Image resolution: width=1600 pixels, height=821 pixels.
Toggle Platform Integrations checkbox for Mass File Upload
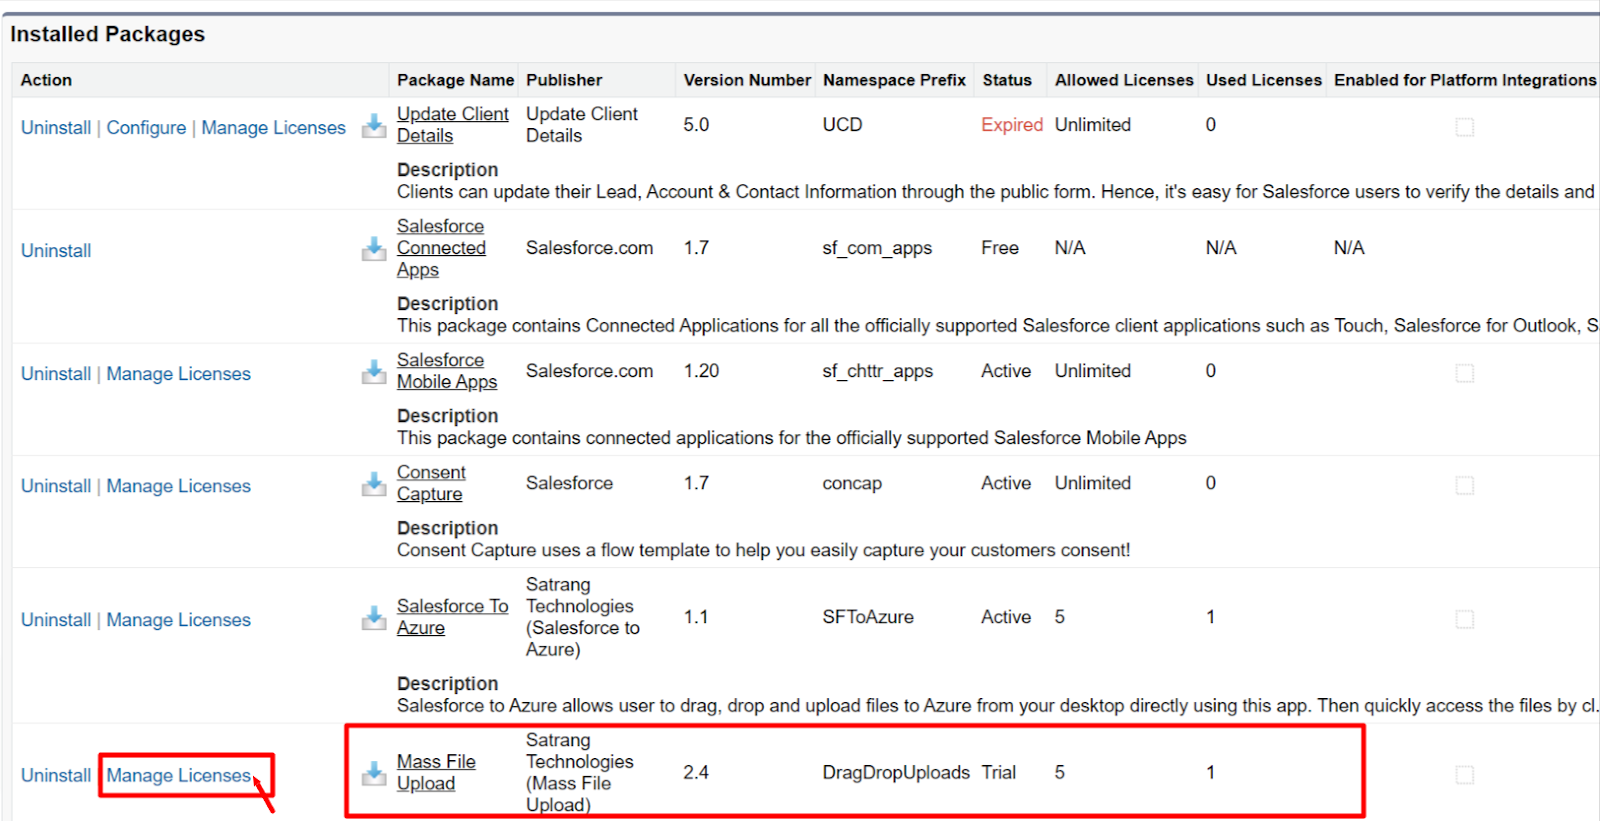(1465, 774)
